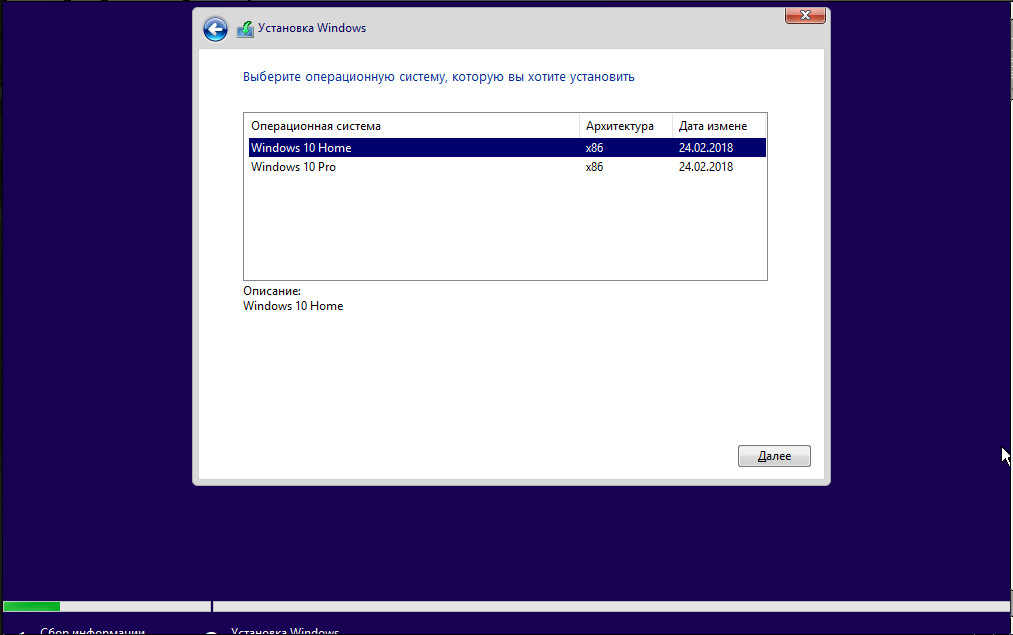Click the 24.02.2018 date for Windows 10 Home
This screenshot has height=635, width=1013.
[705, 148]
